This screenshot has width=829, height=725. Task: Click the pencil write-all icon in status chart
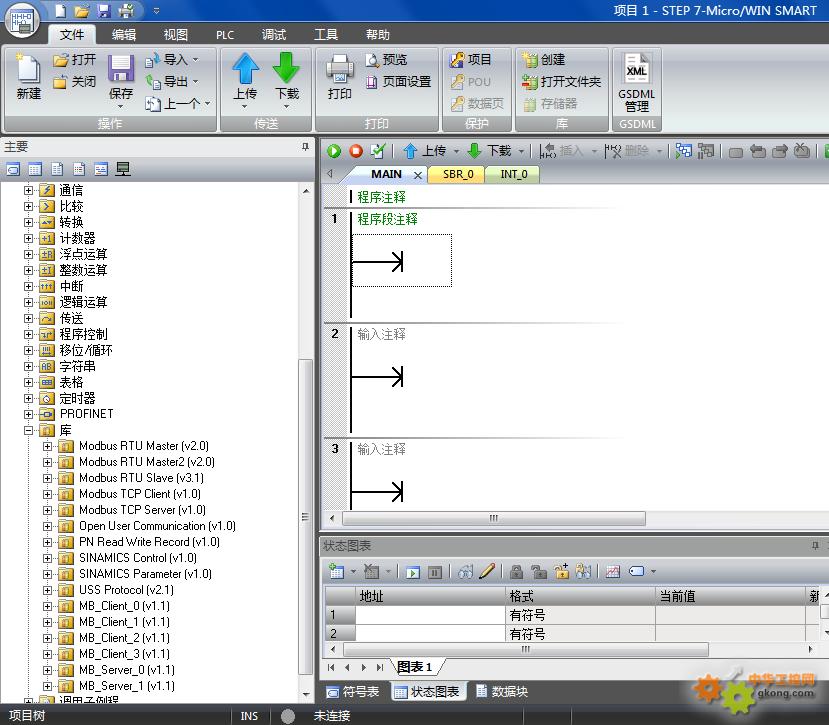[x=486, y=571]
